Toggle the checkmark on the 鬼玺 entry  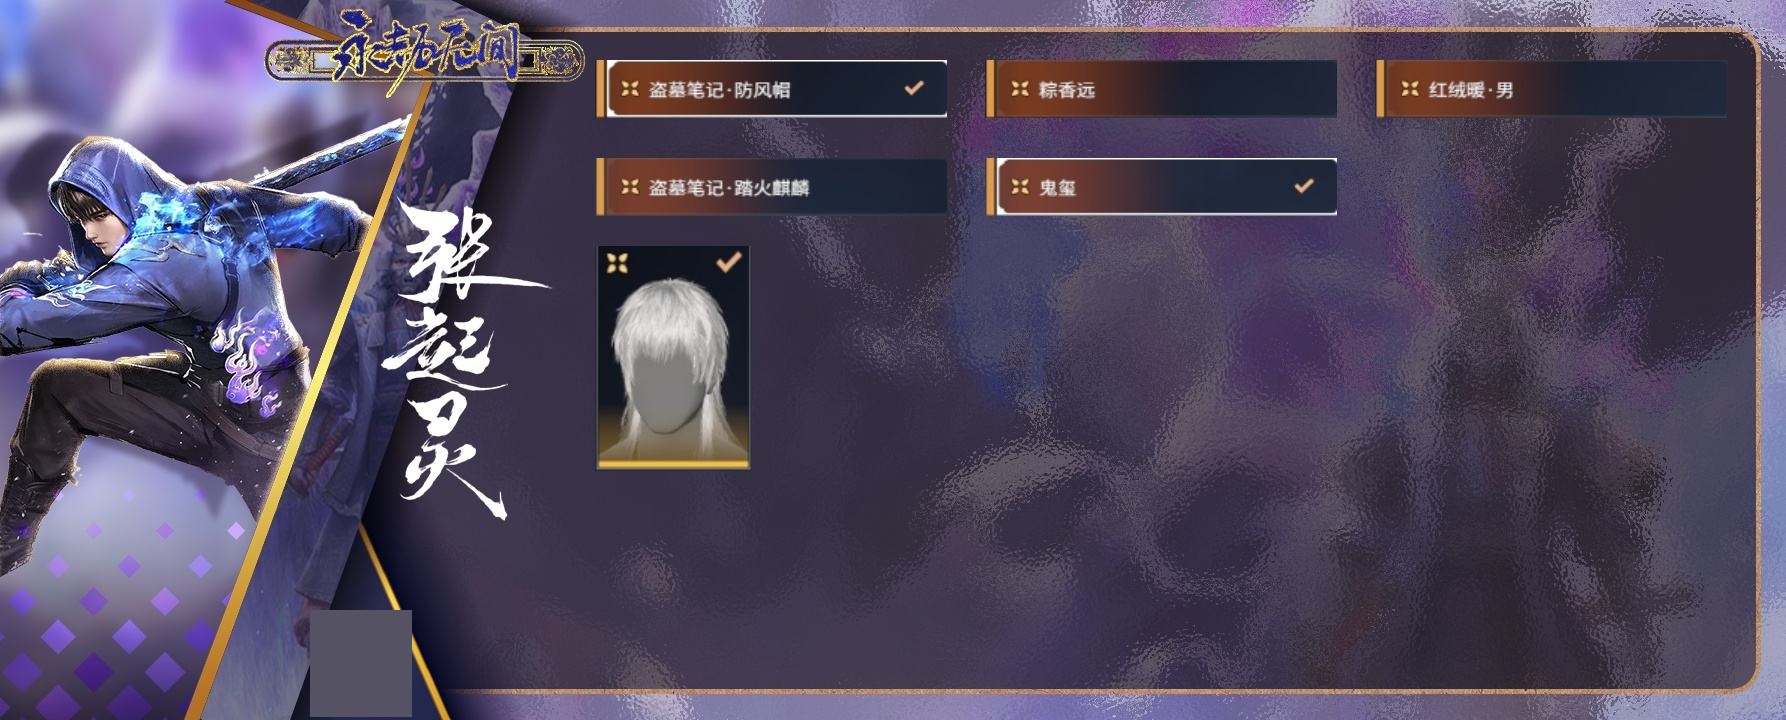point(1303,186)
